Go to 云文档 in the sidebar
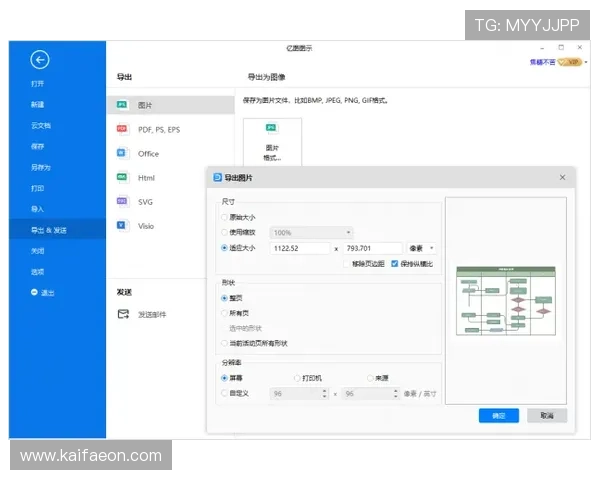The width and height of the screenshot is (600, 480). click(41, 126)
